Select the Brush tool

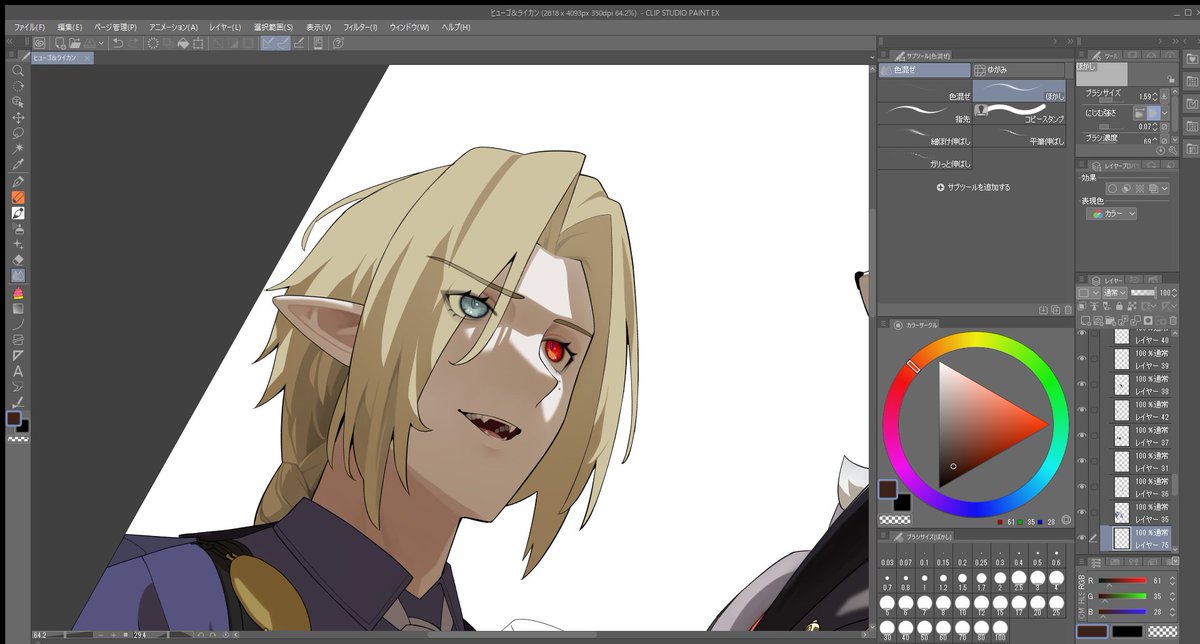[18, 213]
